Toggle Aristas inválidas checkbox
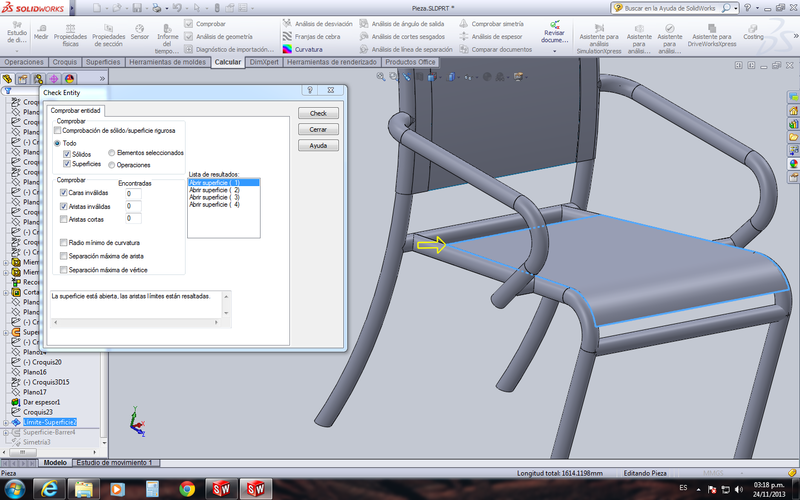 coord(64,207)
